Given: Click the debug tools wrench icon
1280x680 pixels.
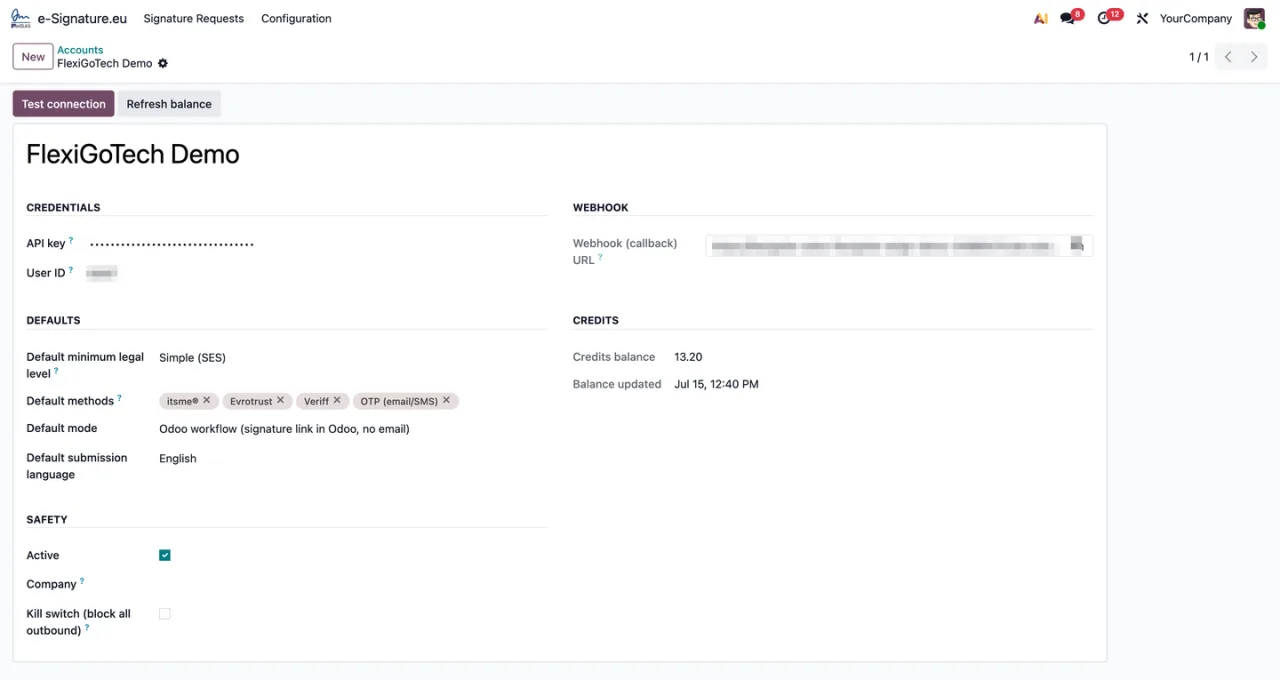Looking at the screenshot, I should click(x=1142, y=18).
